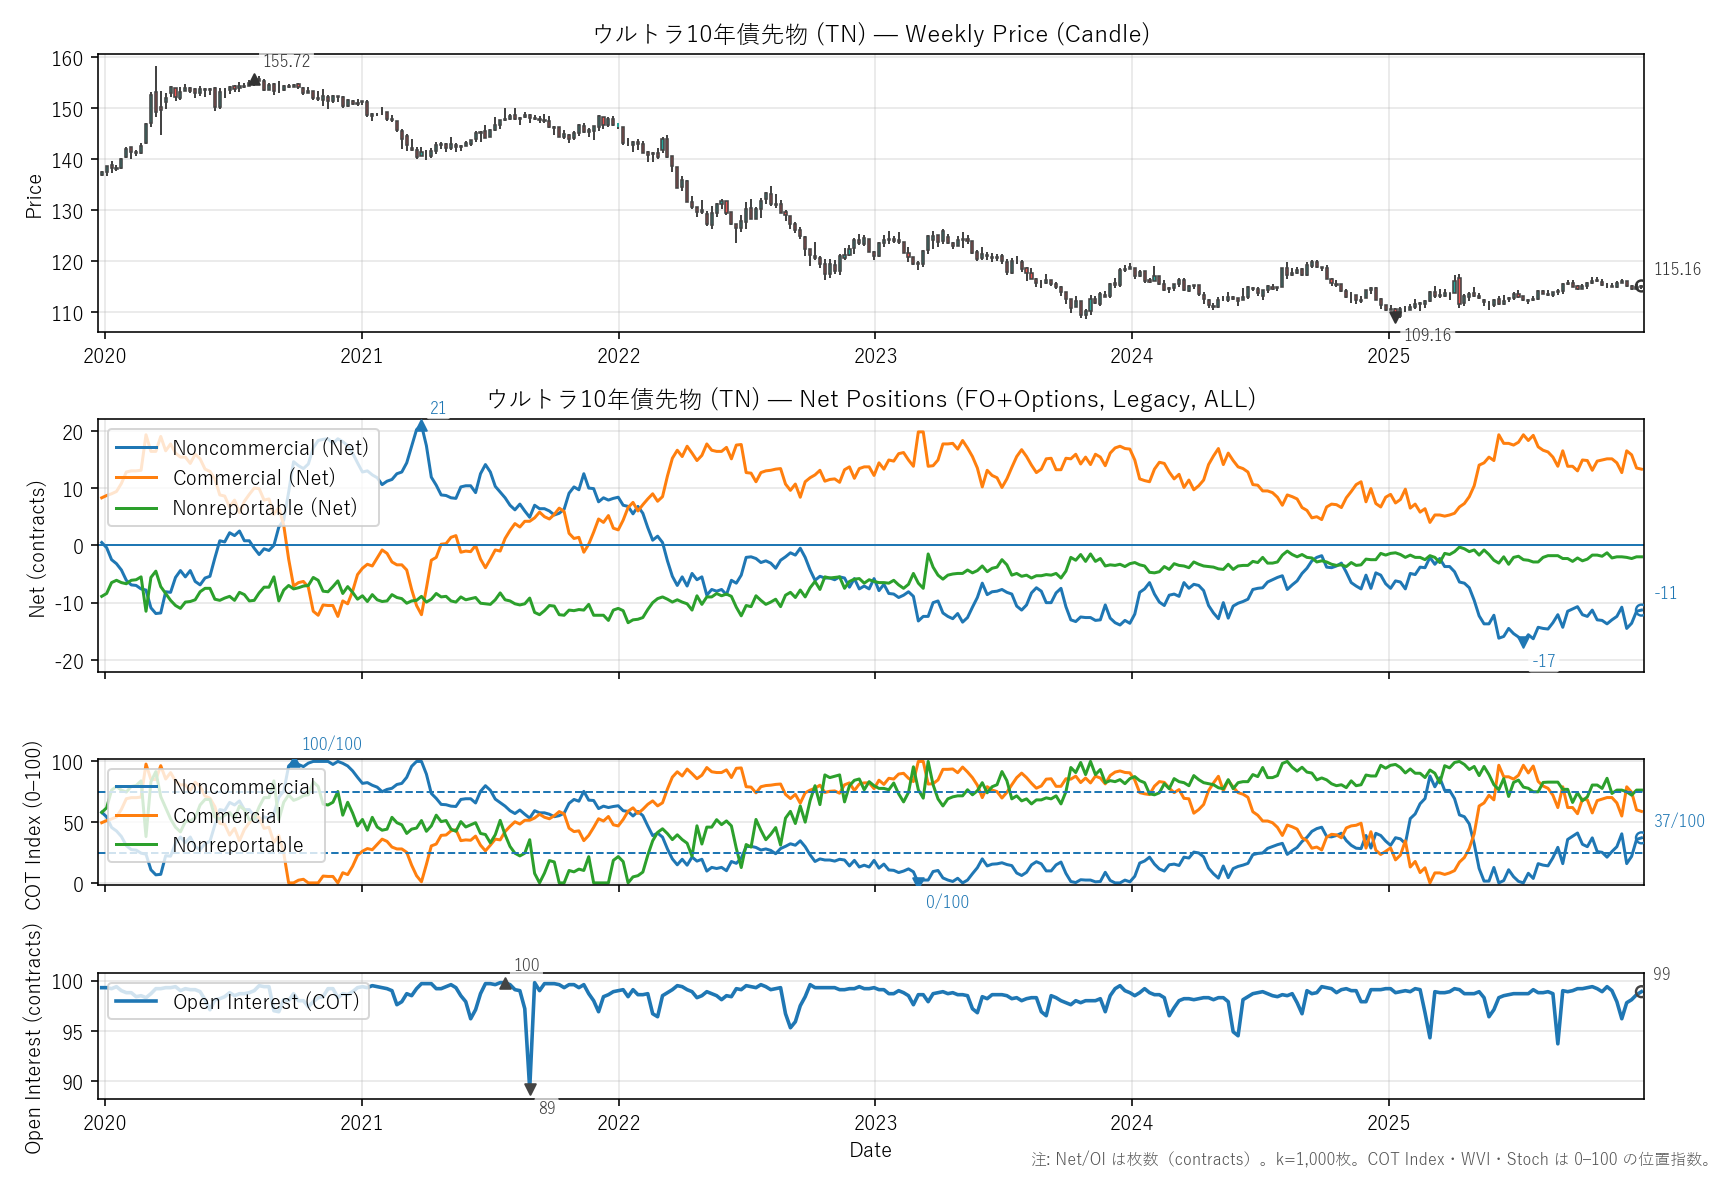Click the price low triangle marker at 109.16
This screenshot has width=1728, height=1180.
pos(1395,317)
